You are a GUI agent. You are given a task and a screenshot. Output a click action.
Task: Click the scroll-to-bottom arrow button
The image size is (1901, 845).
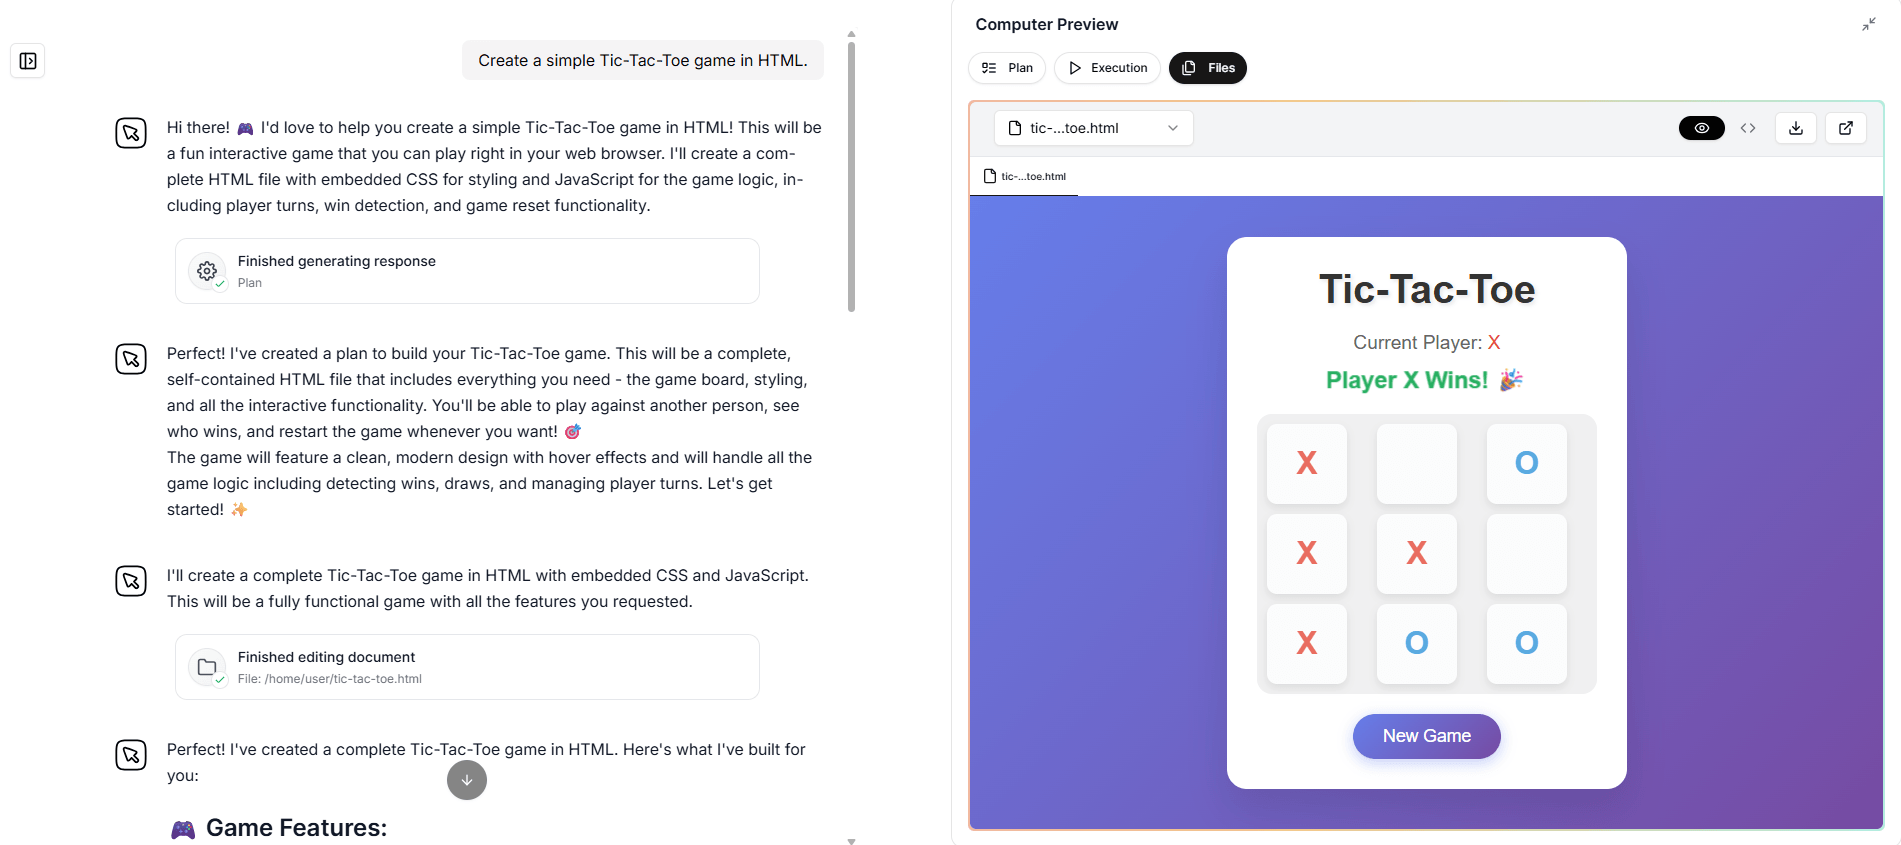pyautogui.click(x=467, y=780)
